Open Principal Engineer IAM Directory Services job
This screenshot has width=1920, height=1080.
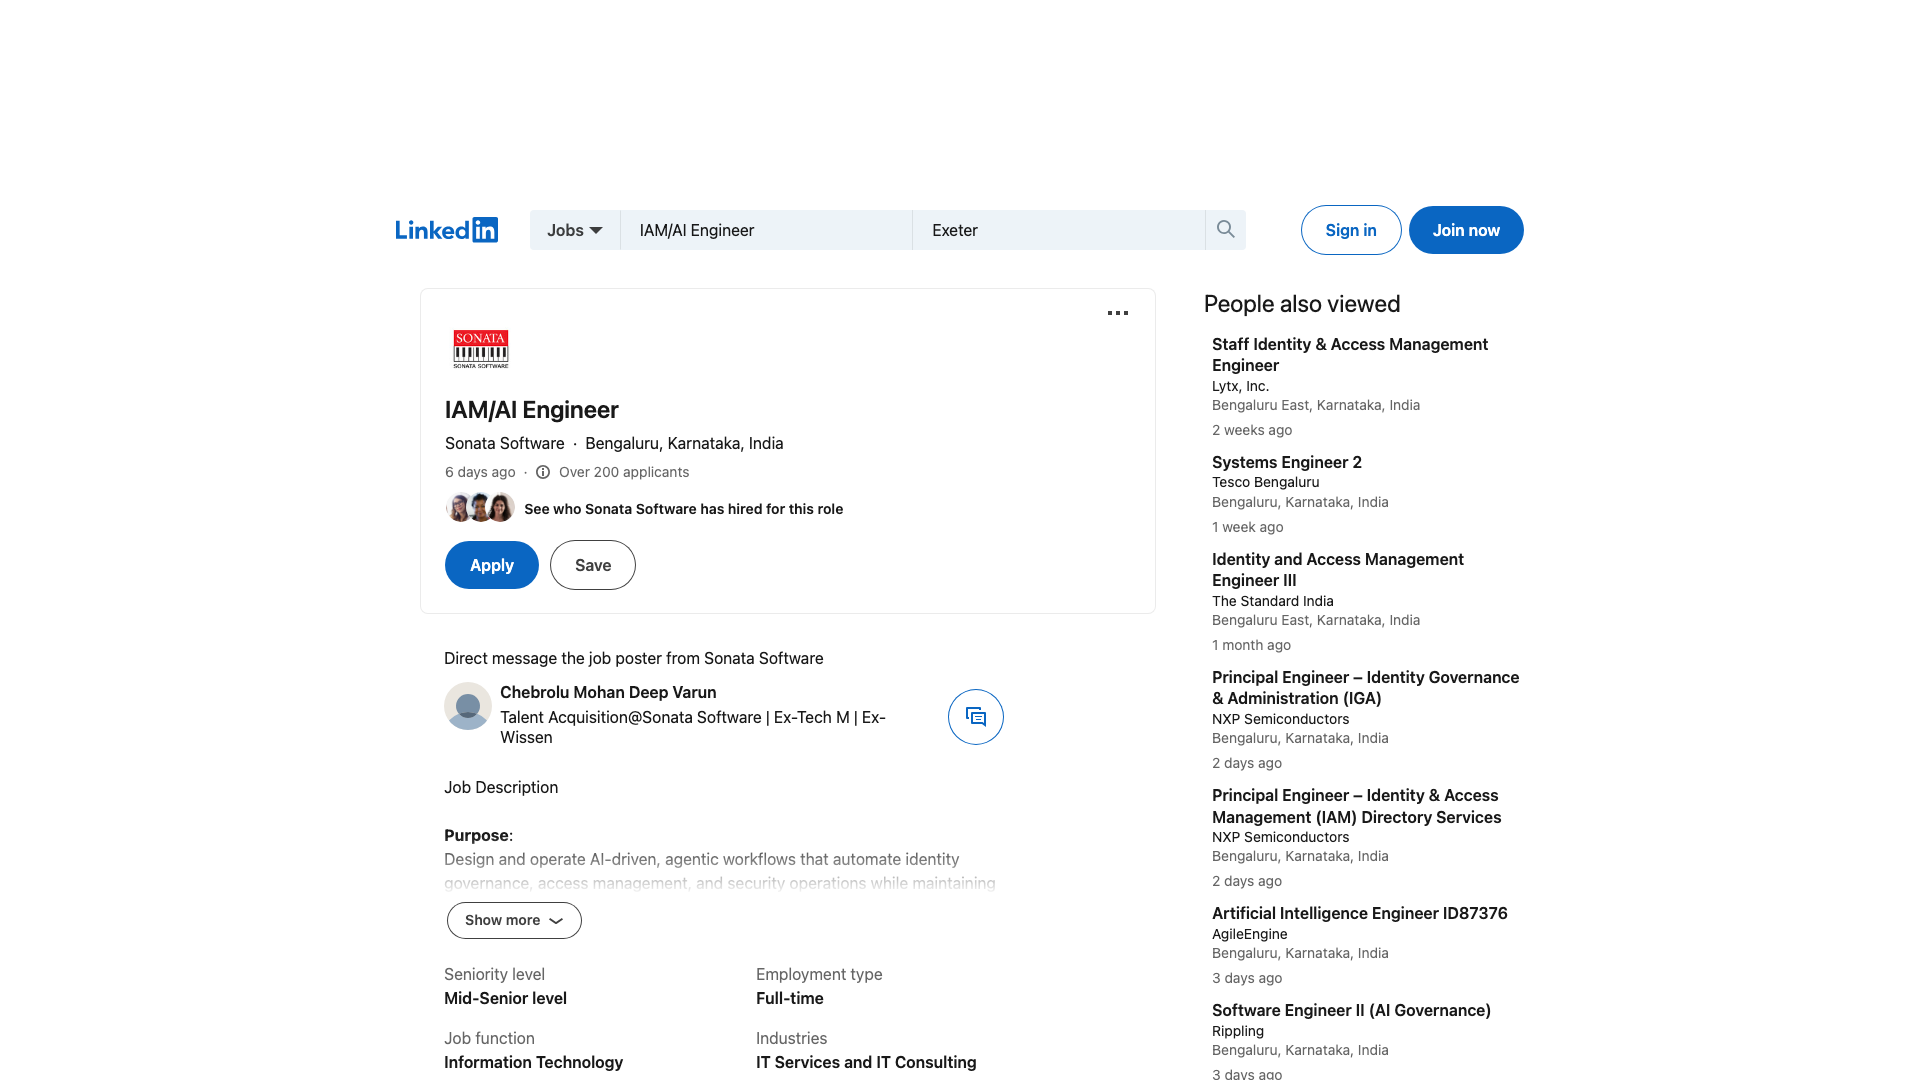pos(1357,806)
